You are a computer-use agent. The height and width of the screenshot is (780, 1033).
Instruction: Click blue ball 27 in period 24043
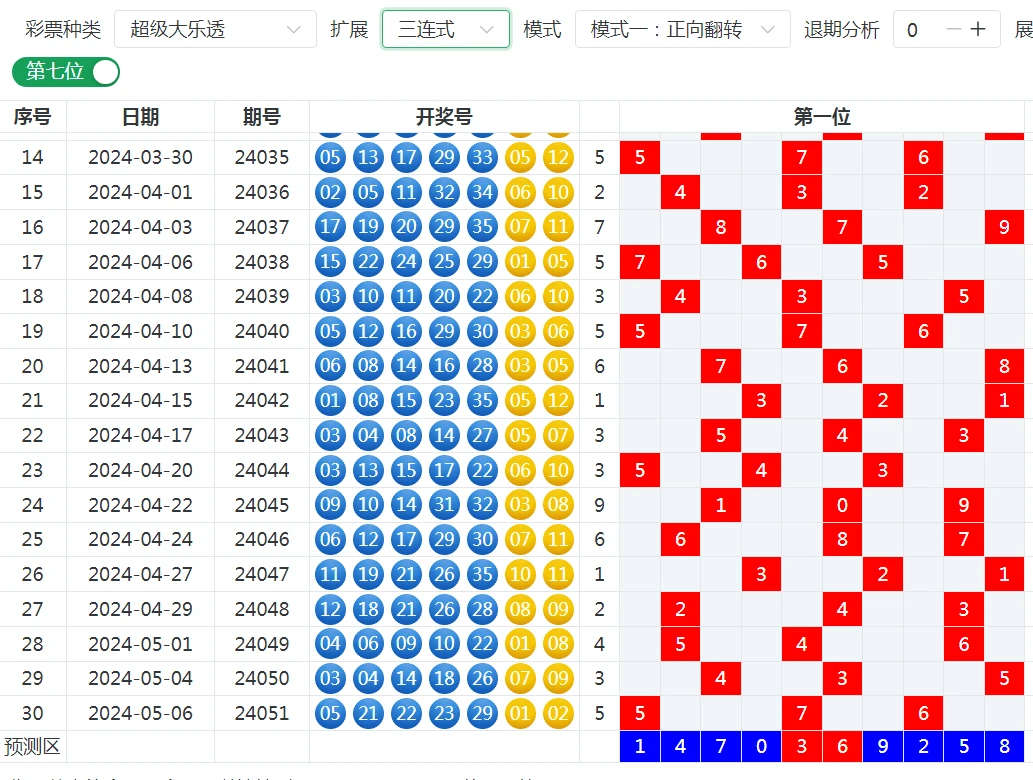(x=482, y=435)
